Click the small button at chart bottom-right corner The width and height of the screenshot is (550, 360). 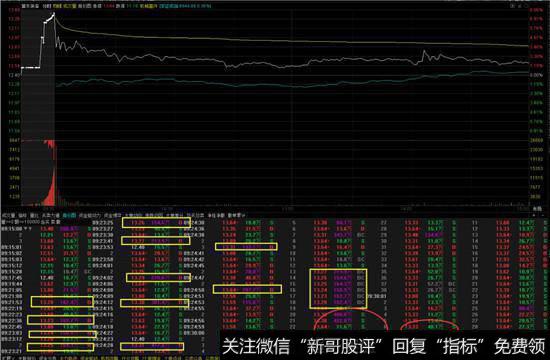[537, 208]
